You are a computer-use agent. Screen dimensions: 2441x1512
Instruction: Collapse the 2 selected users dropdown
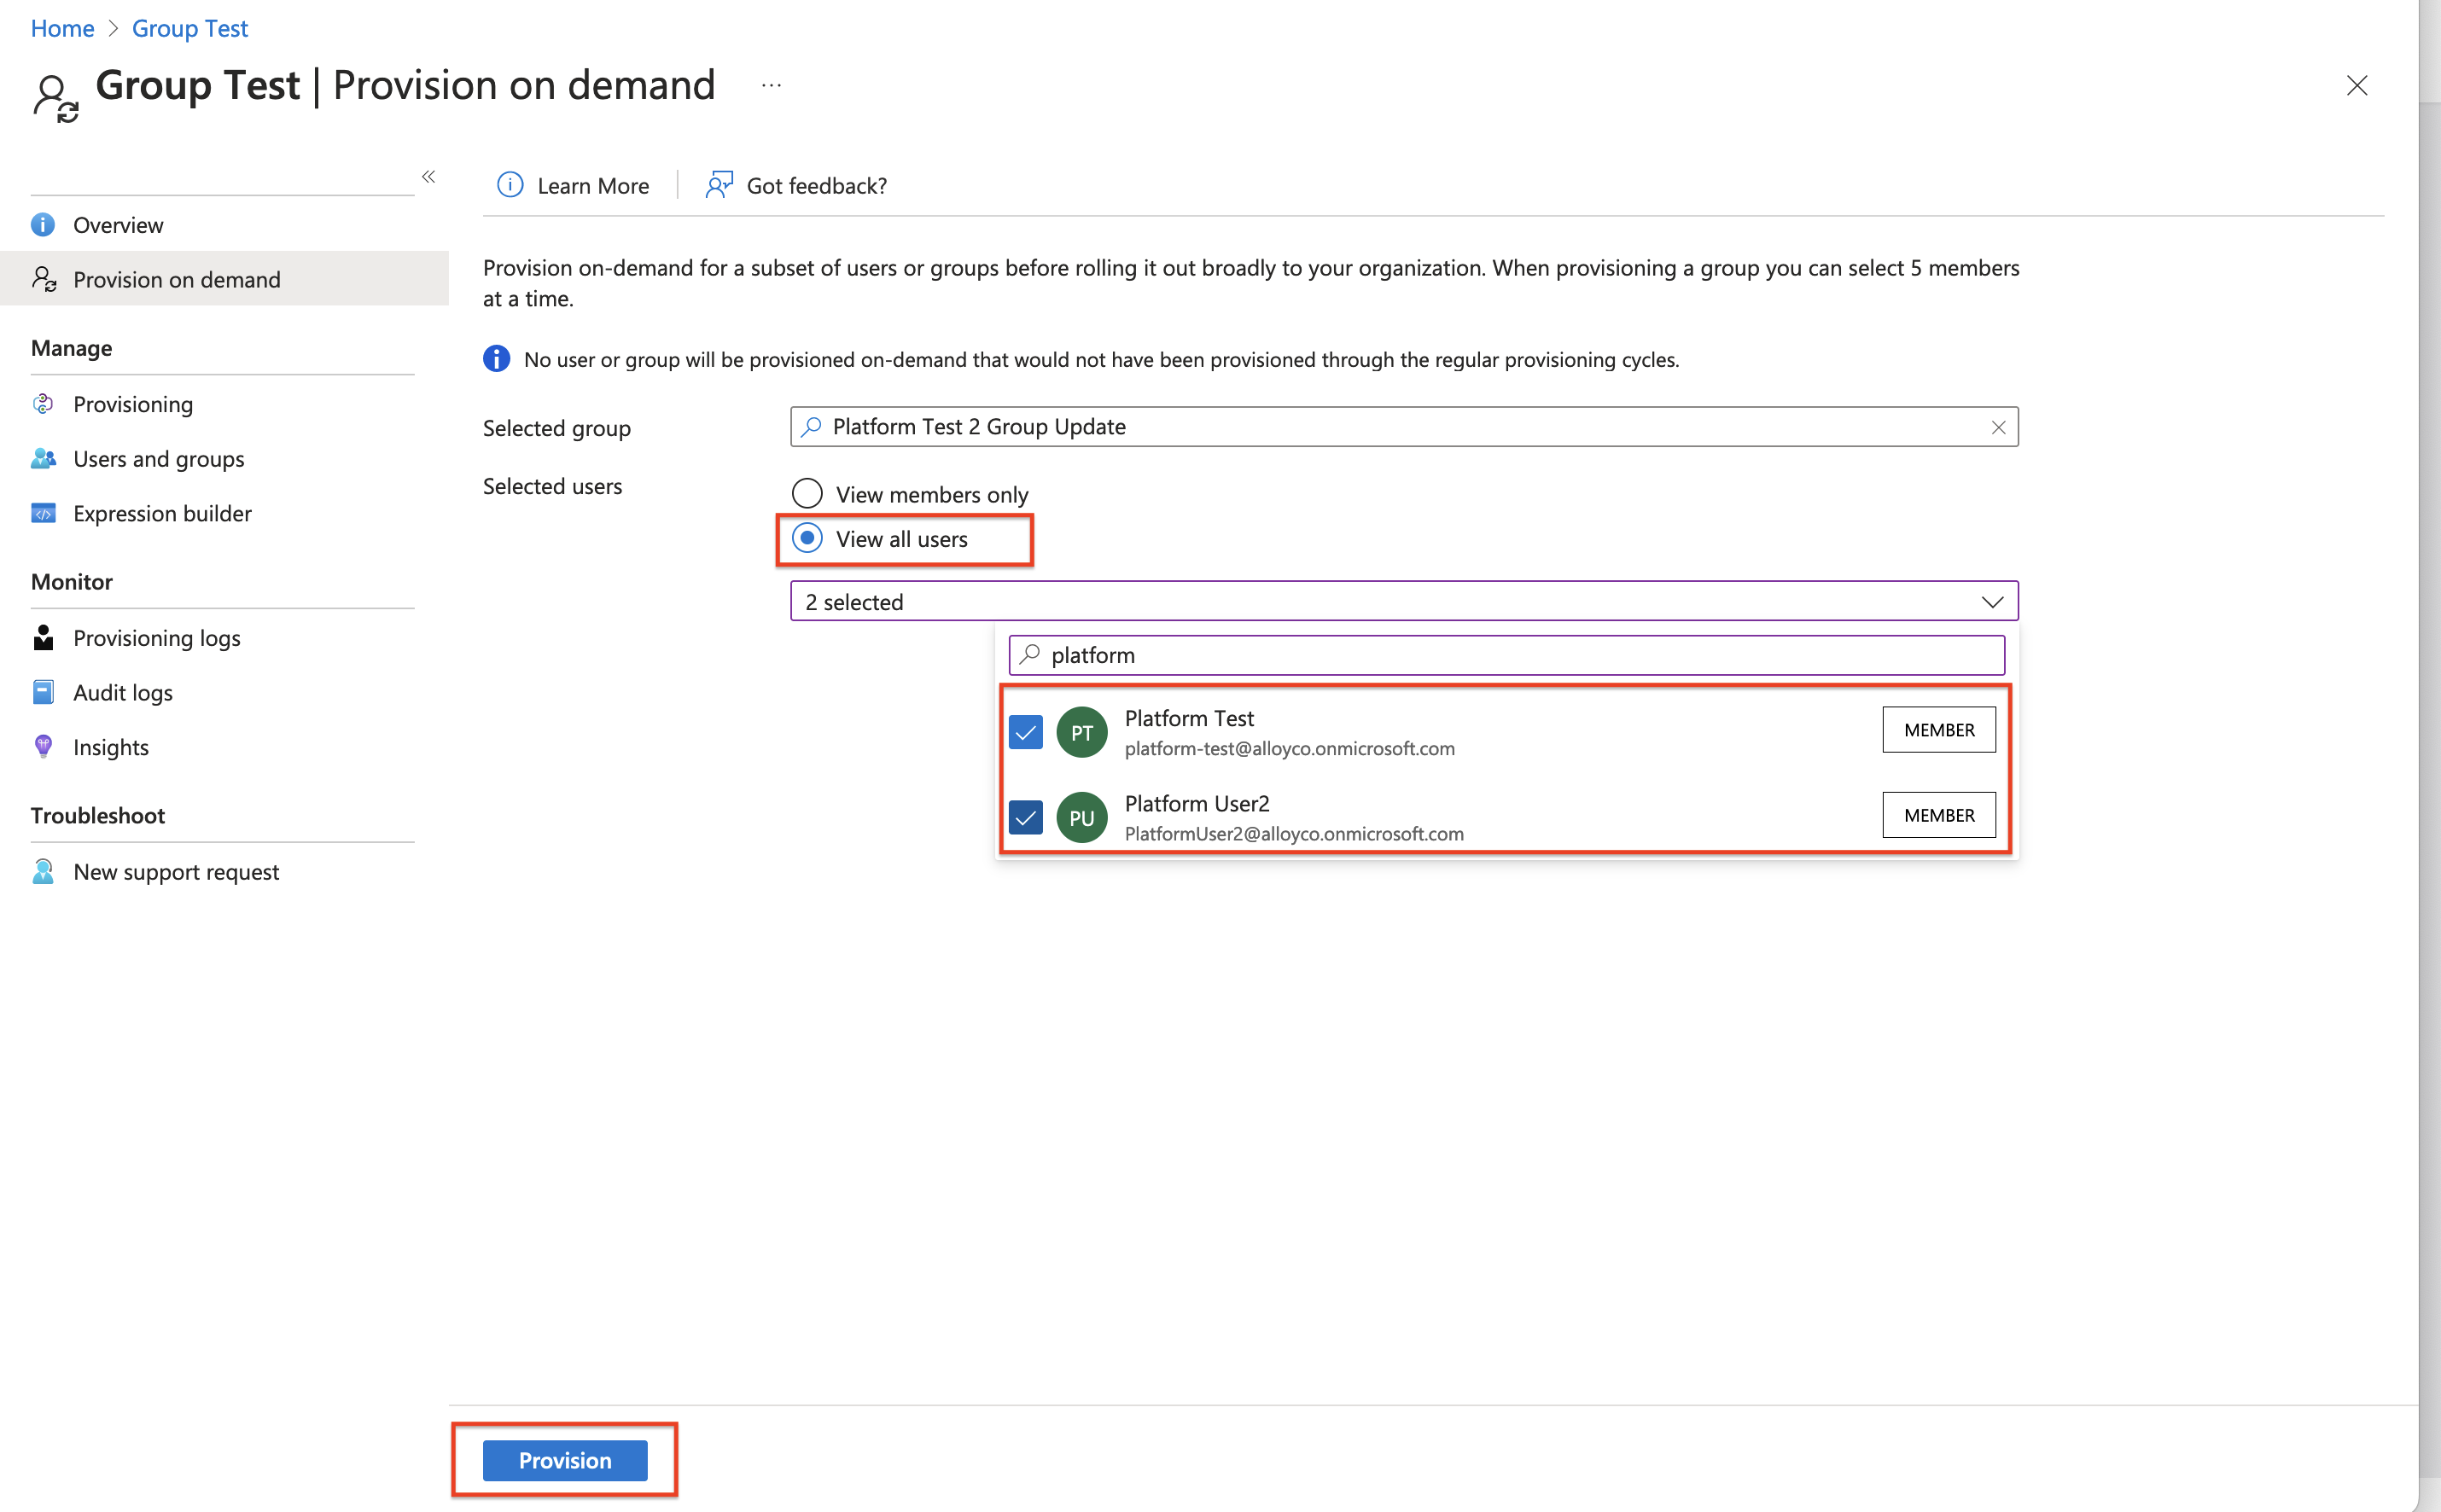click(x=1991, y=602)
